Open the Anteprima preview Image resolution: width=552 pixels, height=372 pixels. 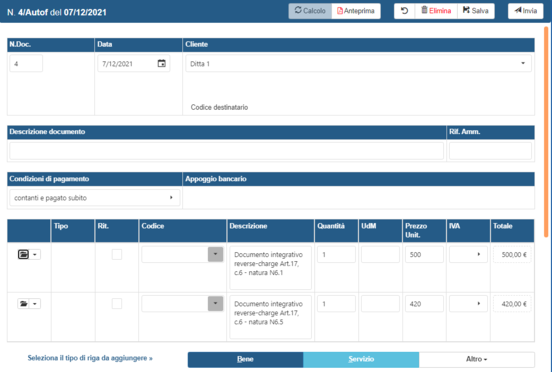[356, 11]
